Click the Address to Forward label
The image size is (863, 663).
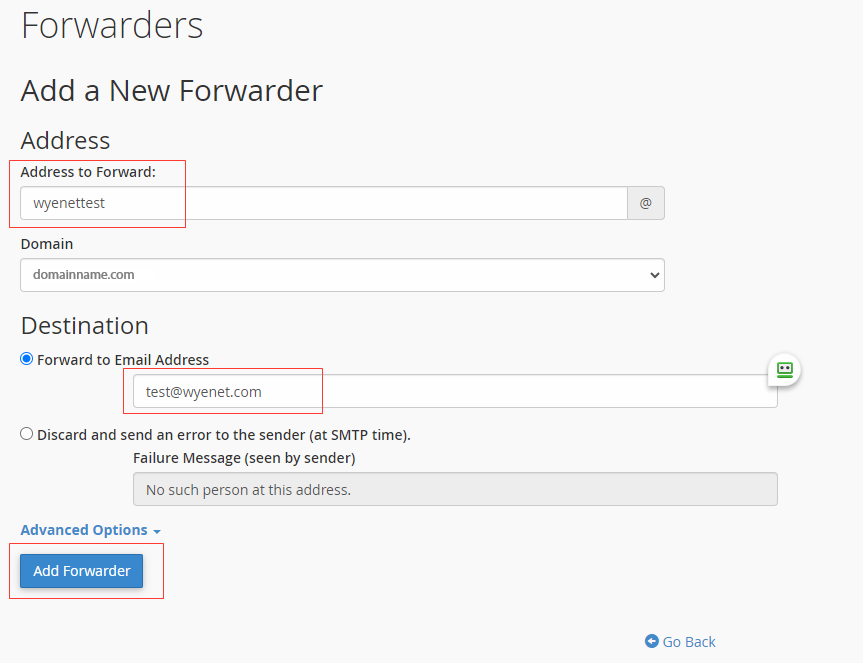click(88, 172)
